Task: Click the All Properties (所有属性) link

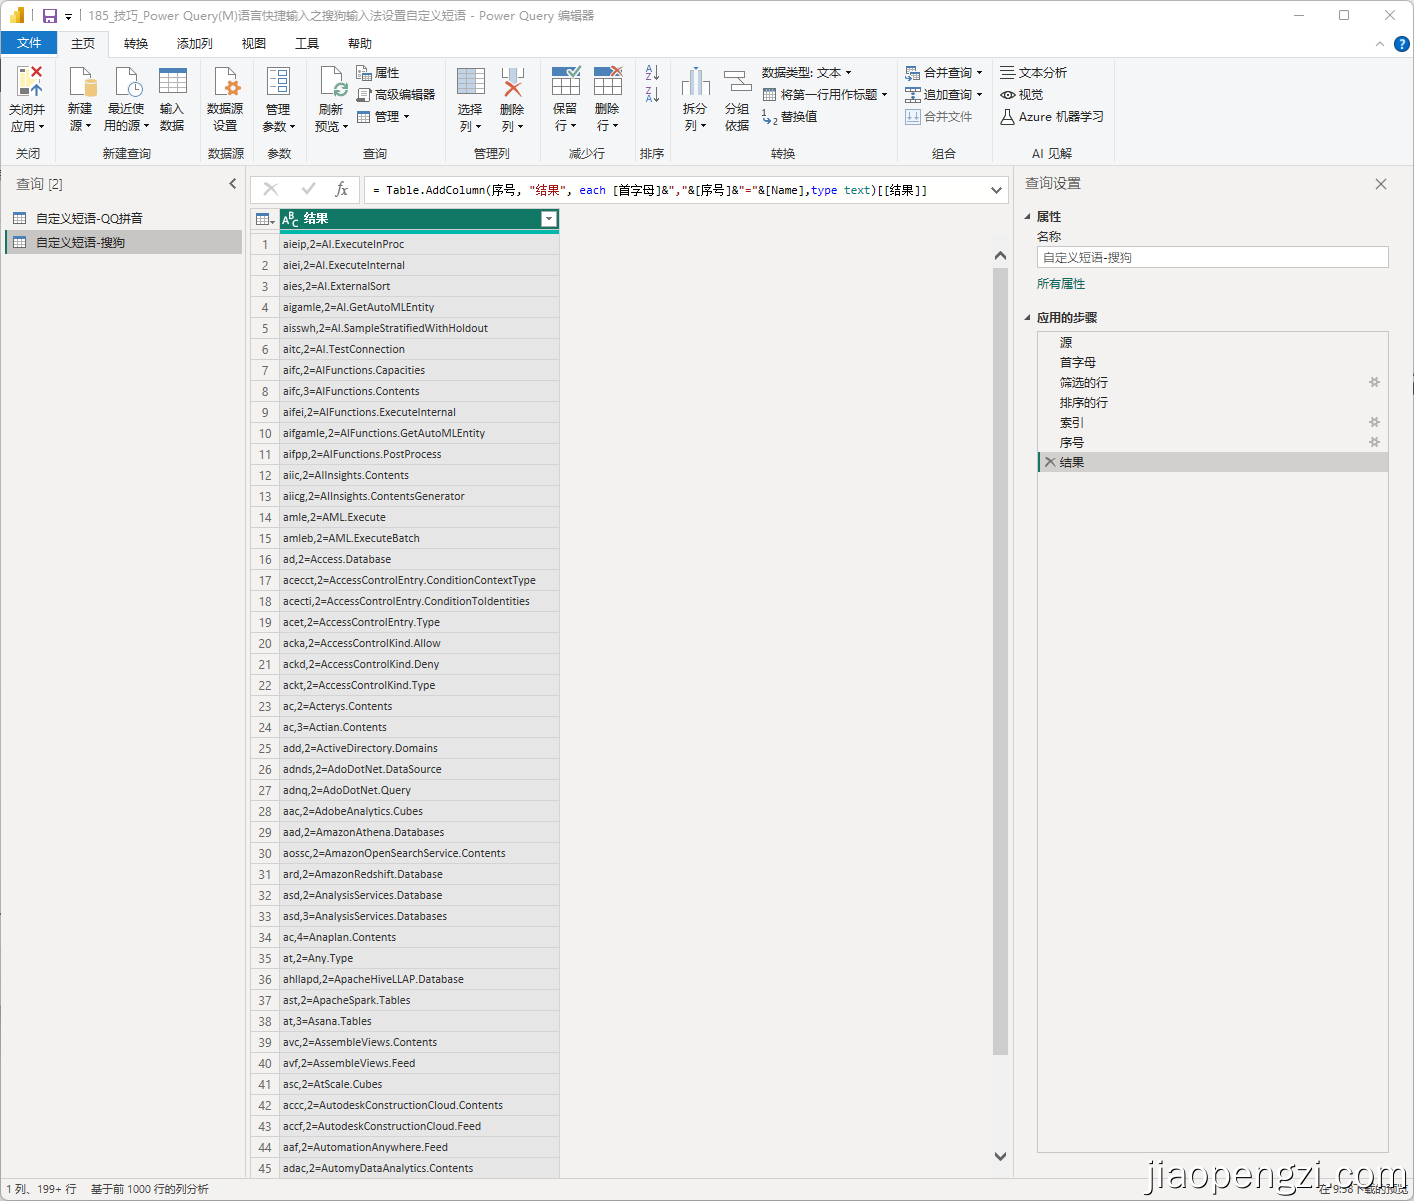Action: tap(1061, 284)
